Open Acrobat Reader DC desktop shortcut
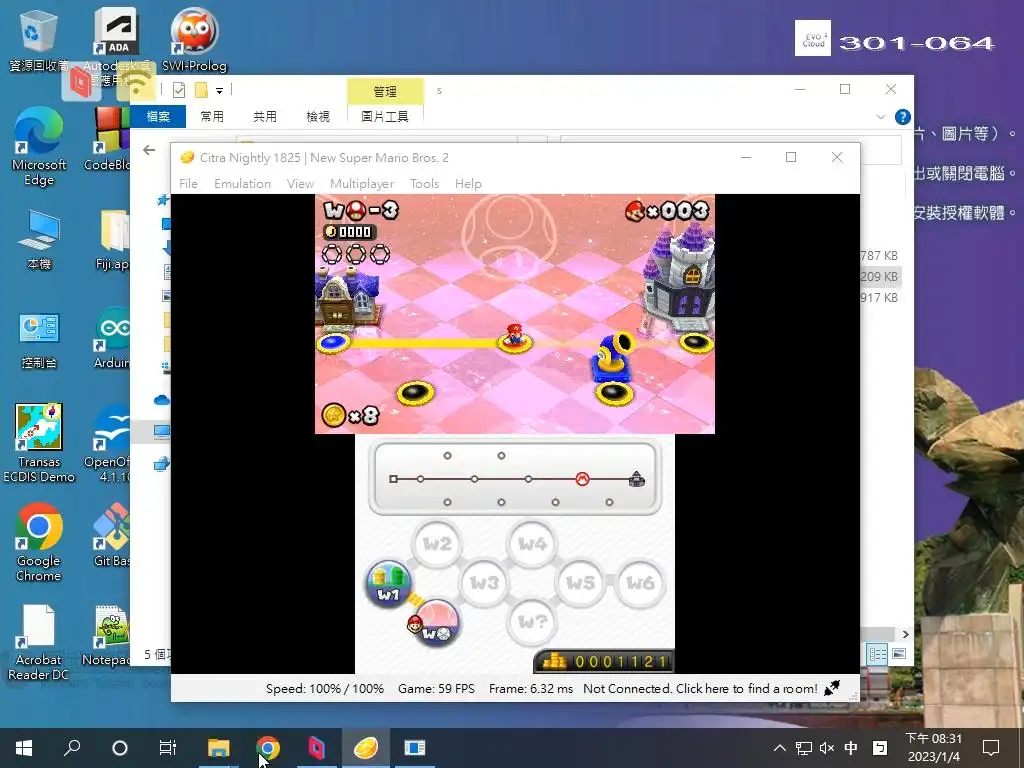This screenshot has width=1024, height=768. pos(39,642)
